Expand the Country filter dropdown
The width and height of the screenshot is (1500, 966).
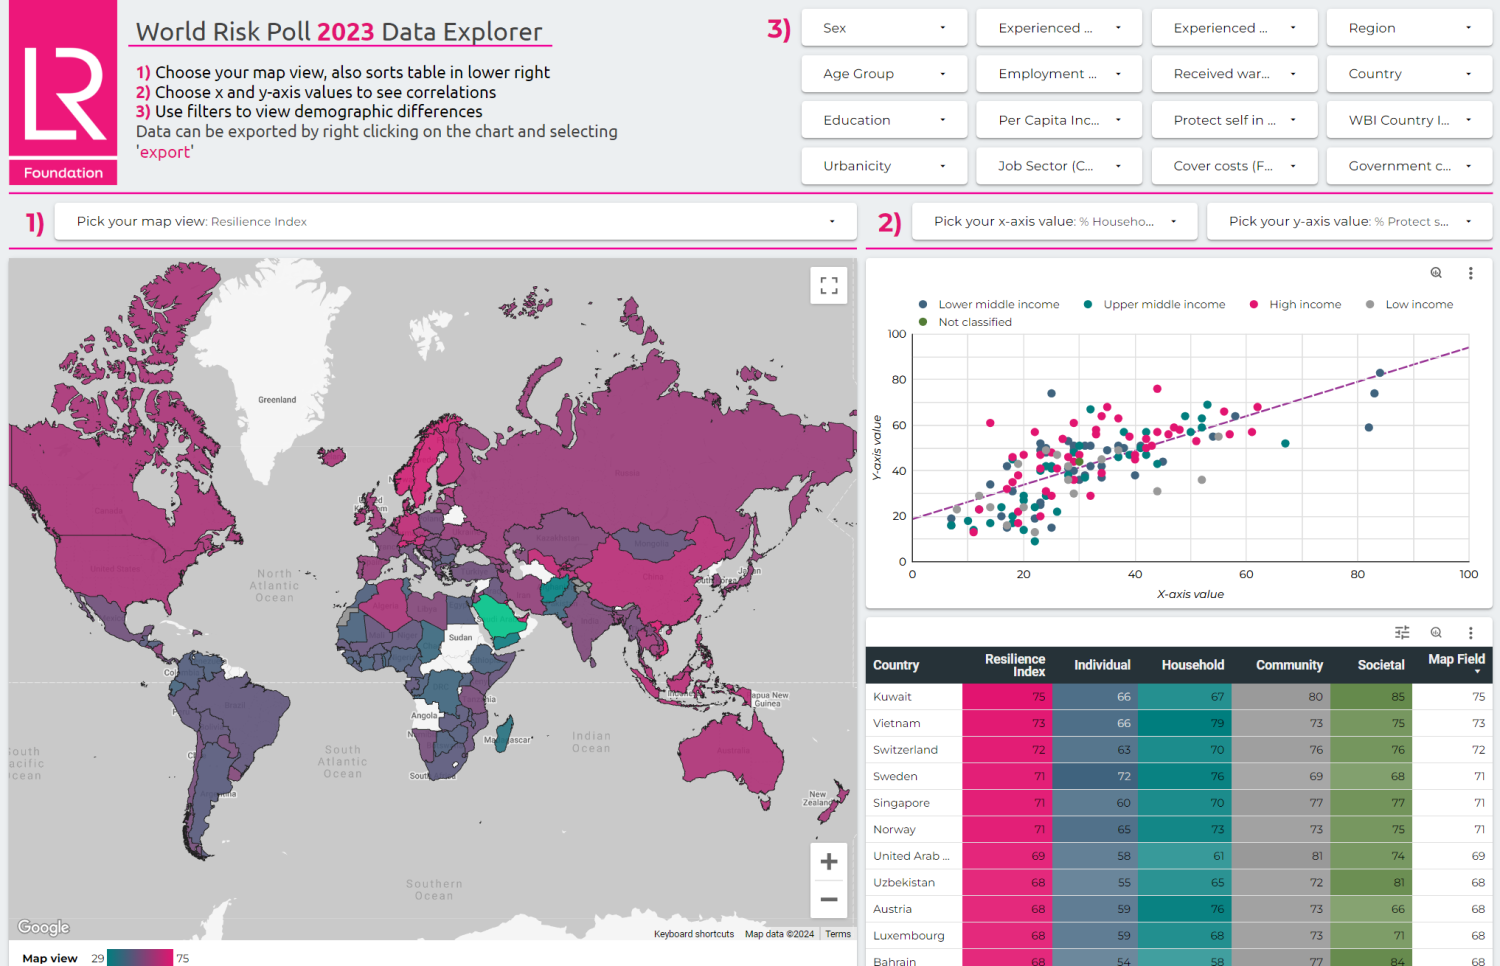(x=1408, y=73)
